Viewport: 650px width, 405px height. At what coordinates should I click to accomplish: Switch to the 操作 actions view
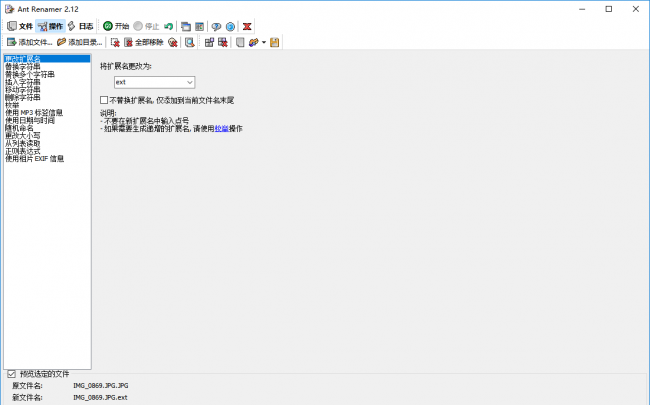click(50, 26)
